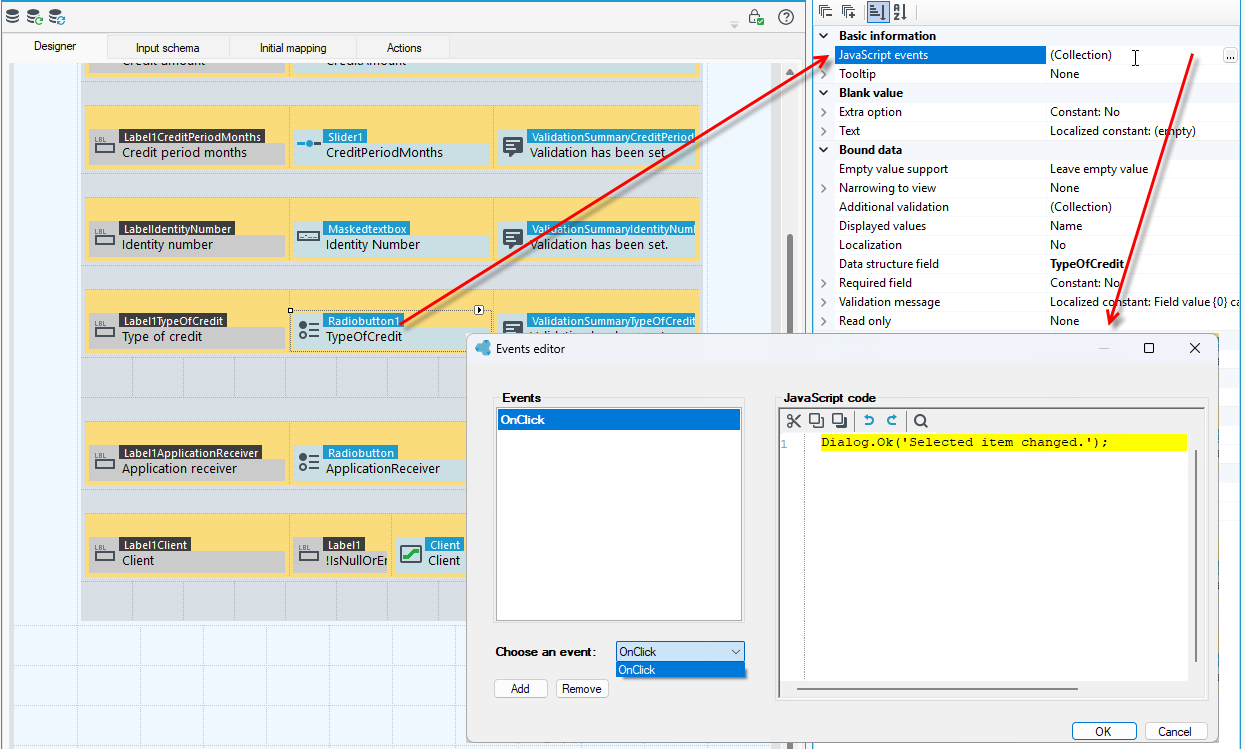Open the Input schema tab
Image resolution: width=1245 pixels, height=749 pixels.
(168, 48)
